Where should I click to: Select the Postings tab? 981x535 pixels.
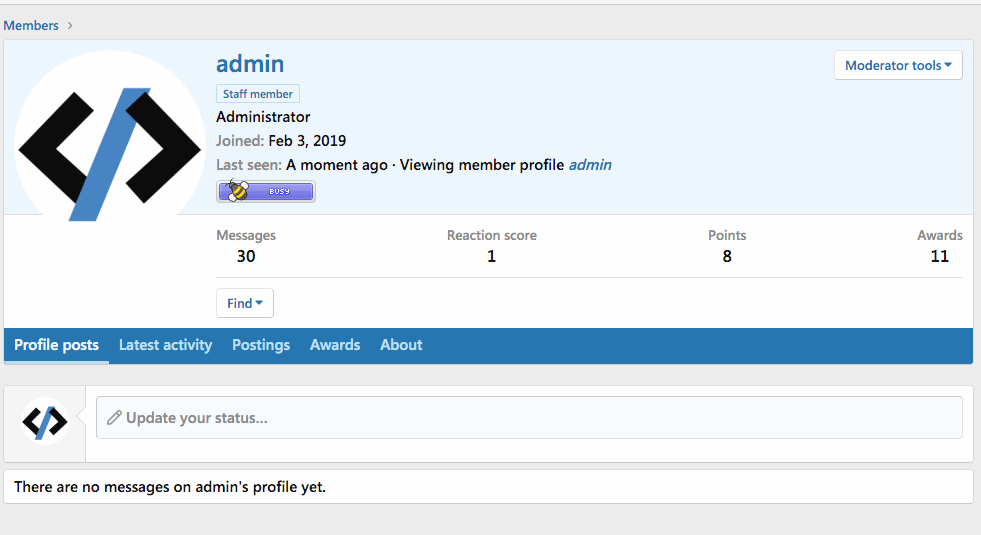tap(261, 345)
